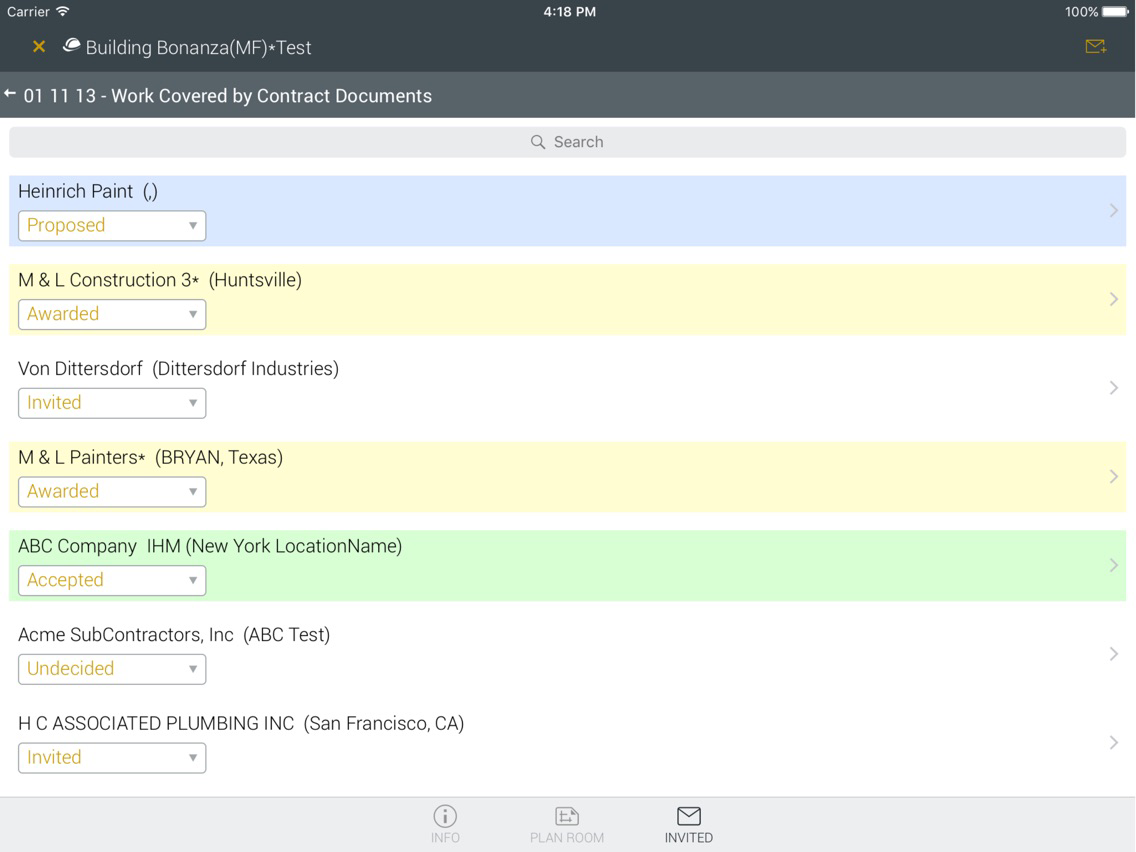The height and width of the screenshot is (852, 1136).
Task: Select M & L Construction 3* (Huntsville) name
Action: [x=160, y=280]
